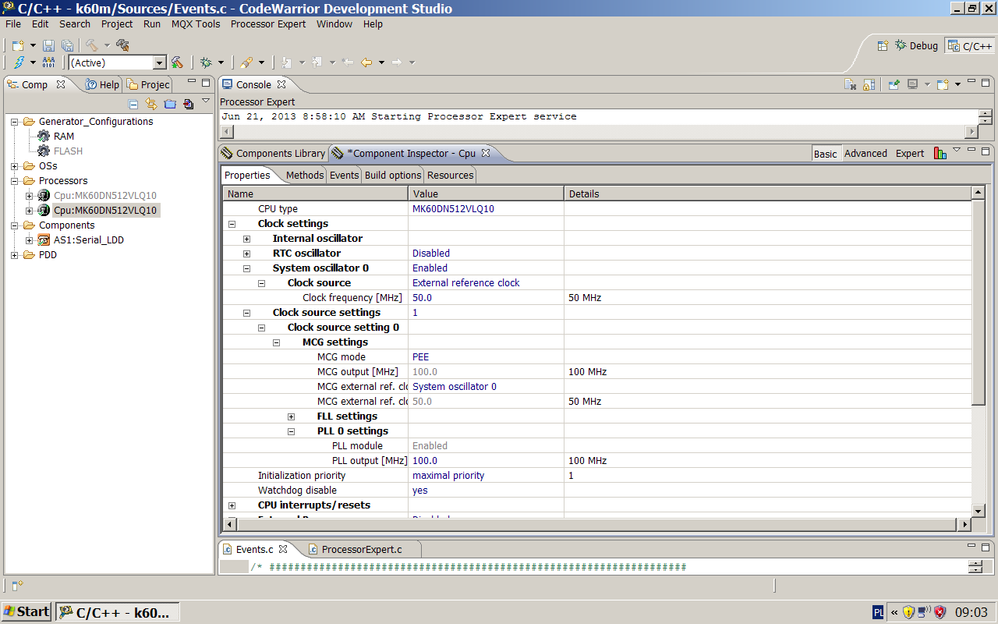This screenshot has height=624, width=998.
Task: Click the Build hammer icon
Action: pos(92,45)
